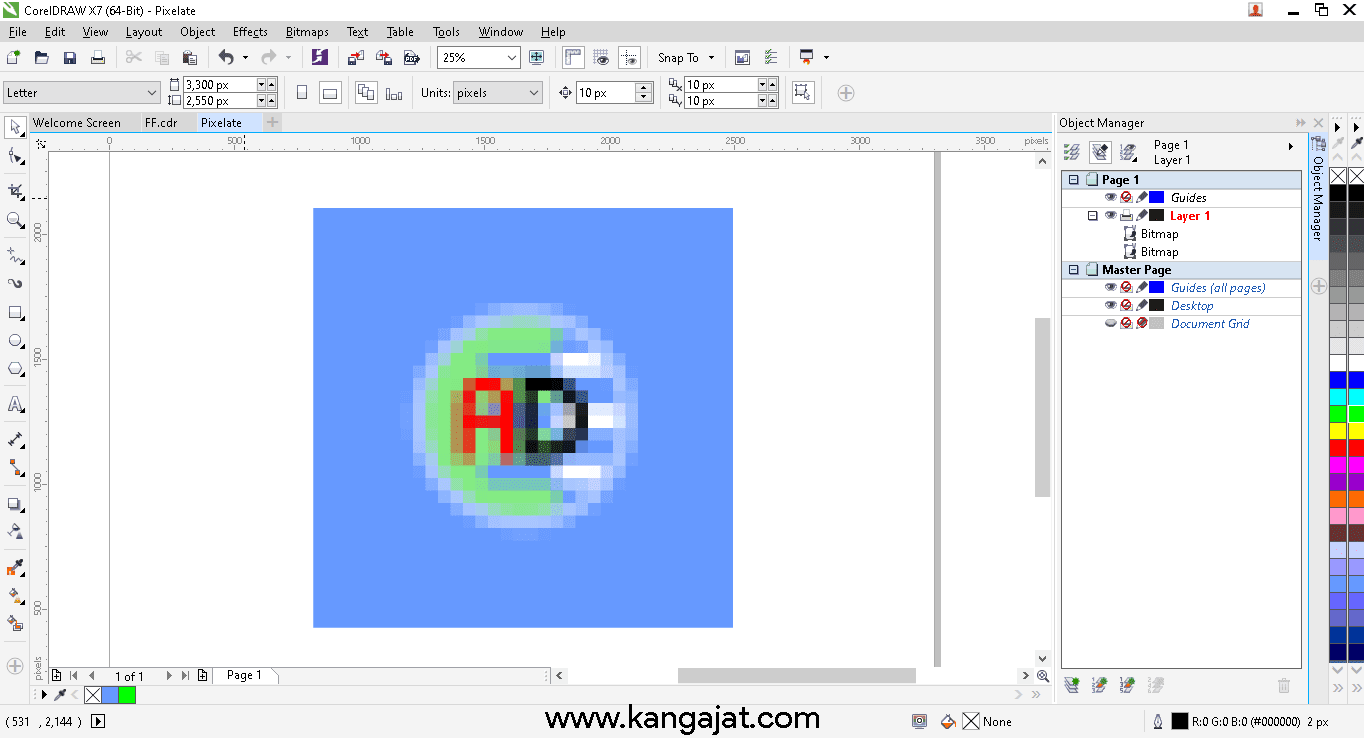This screenshot has height=738, width=1365.
Task: Select the Crop tool
Action: tap(15, 190)
